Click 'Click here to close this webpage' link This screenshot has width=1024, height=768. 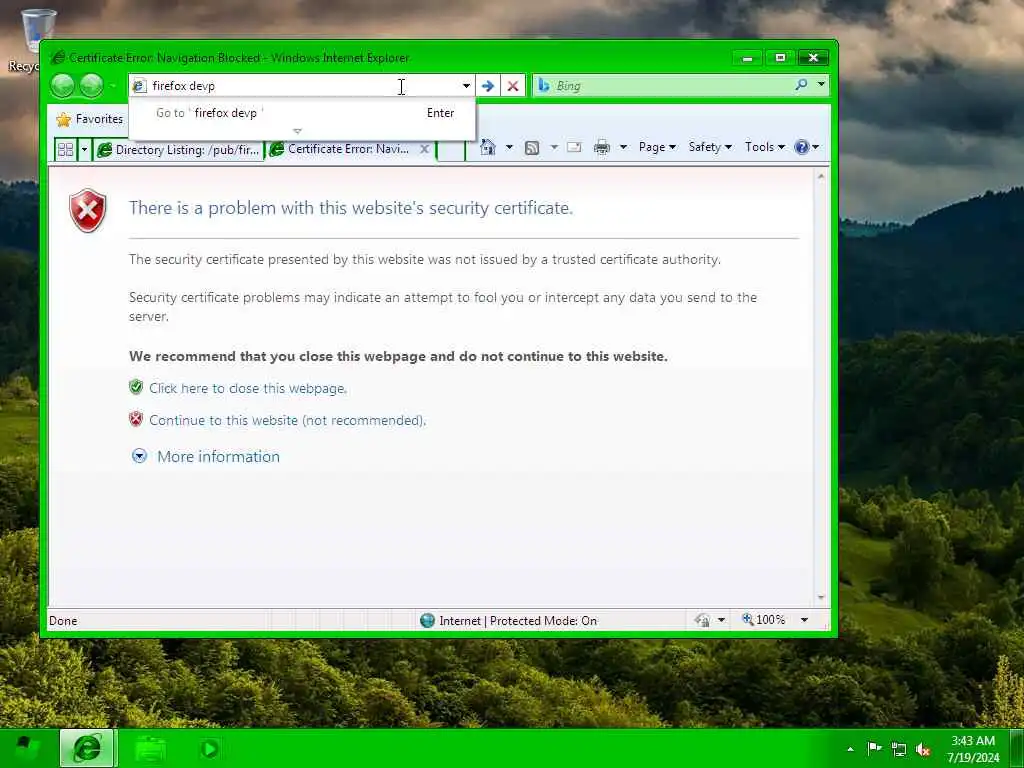pyautogui.click(x=248, y=389)
